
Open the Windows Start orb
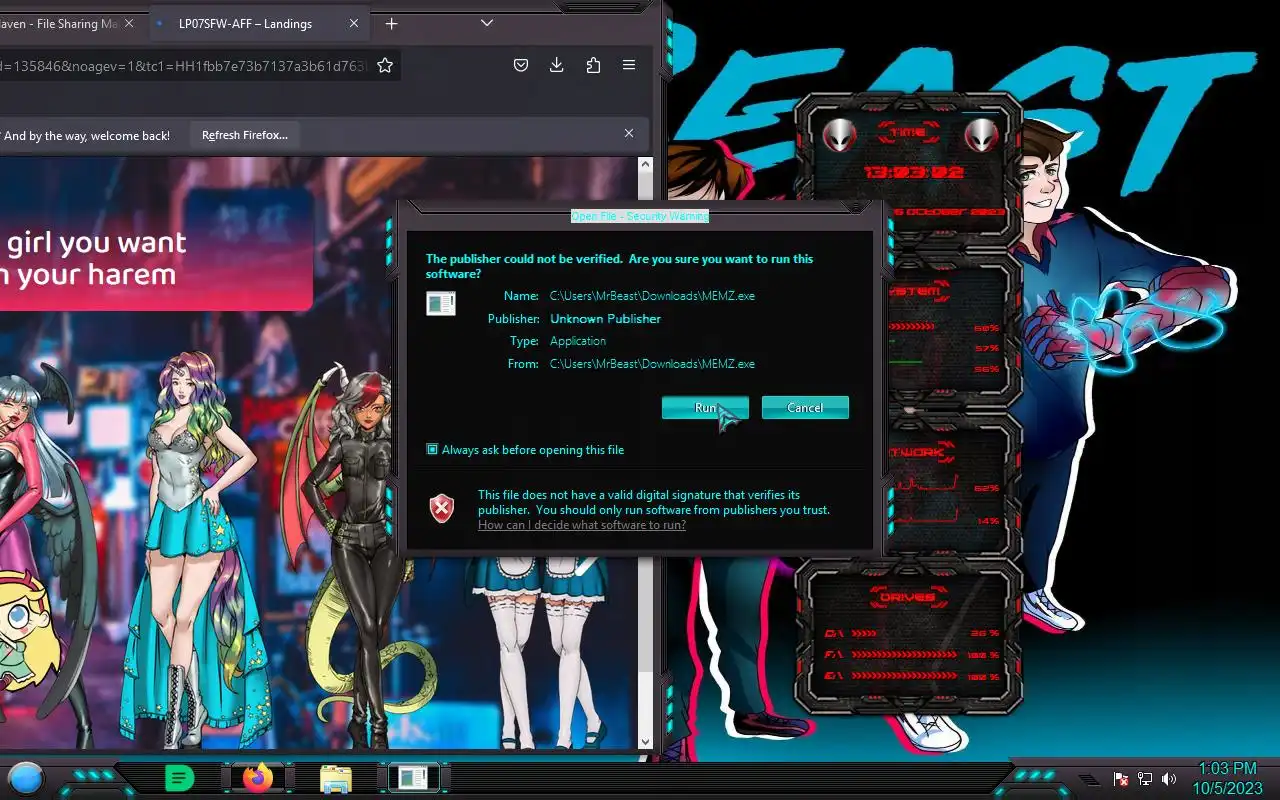click(x=25, y=777)
